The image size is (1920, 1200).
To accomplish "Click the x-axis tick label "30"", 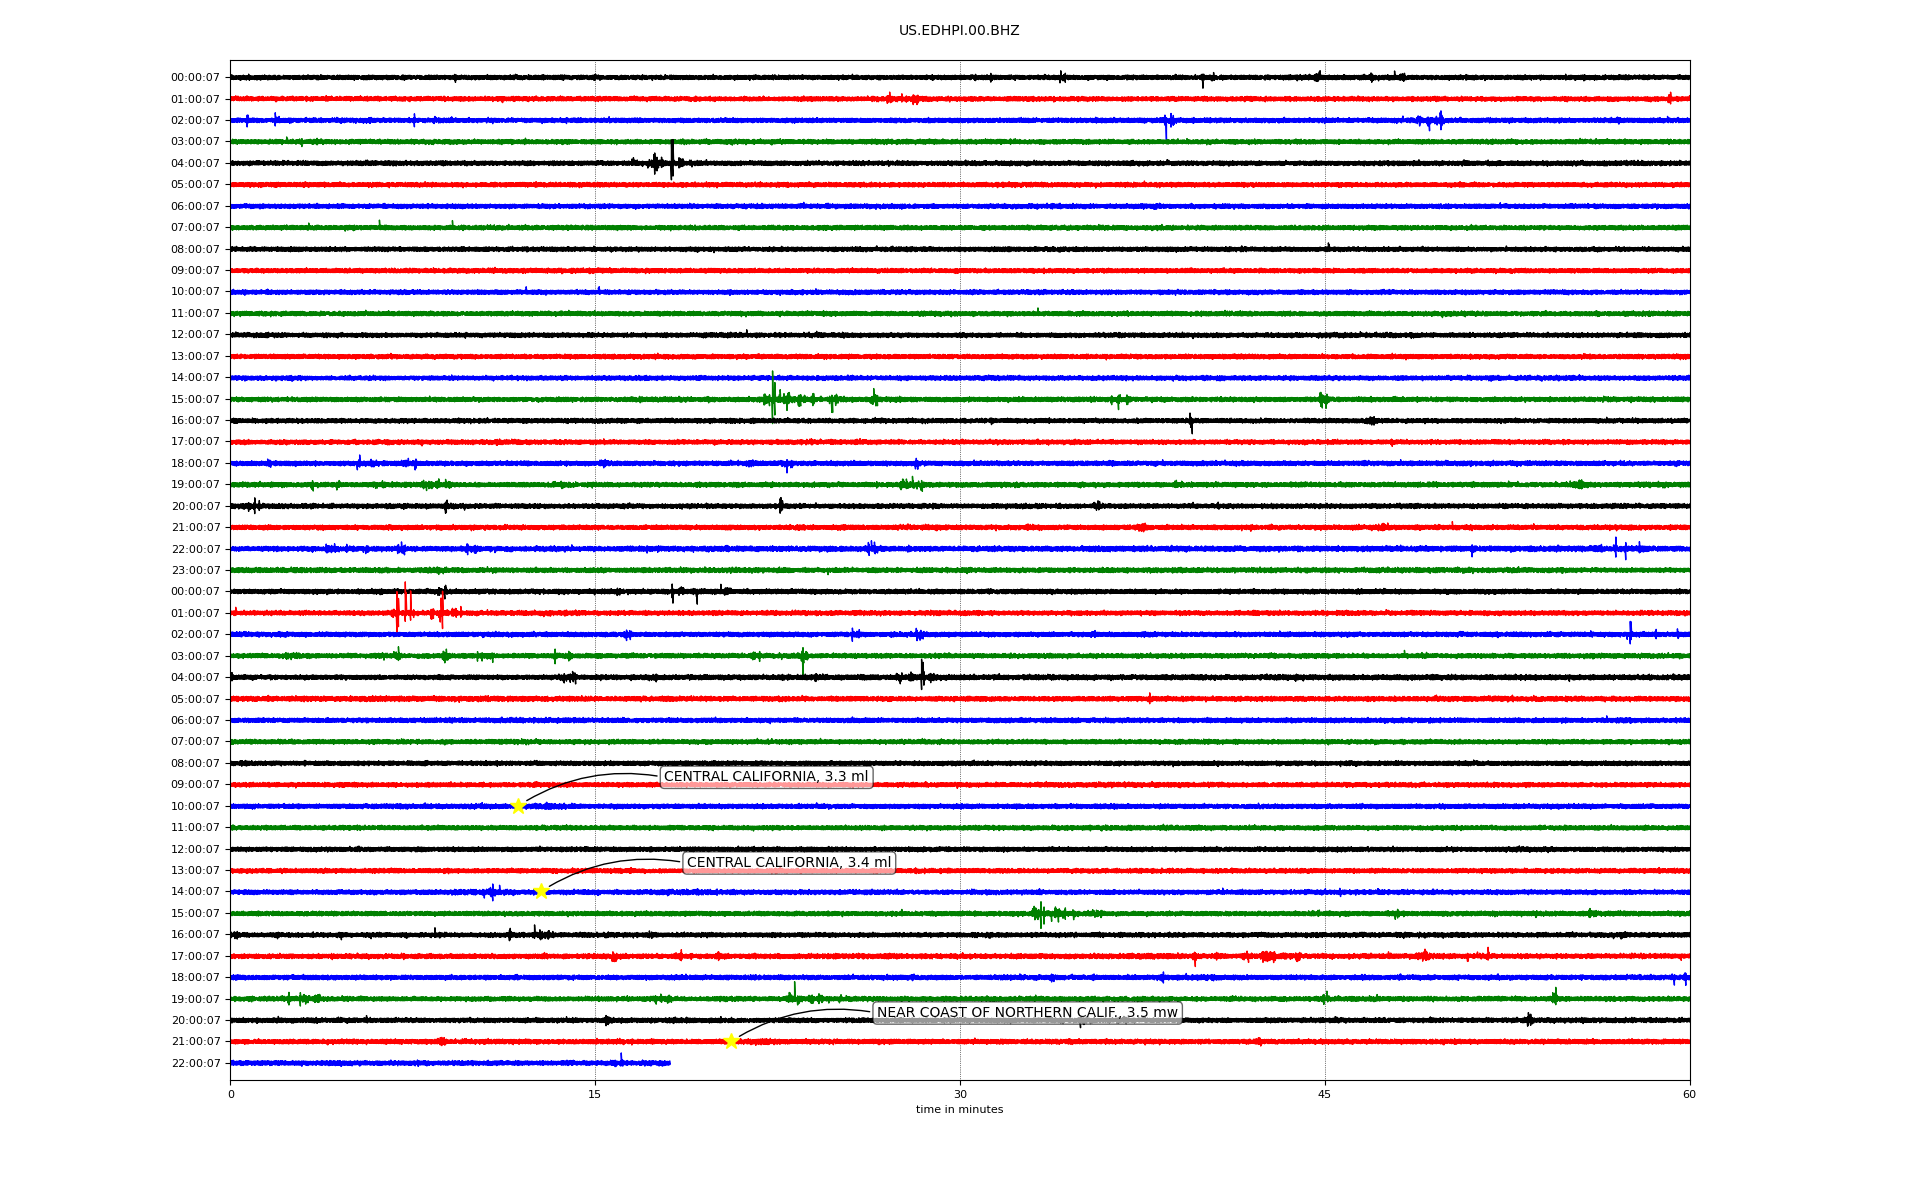I will pyautogui.click(x=960, y=1094).
